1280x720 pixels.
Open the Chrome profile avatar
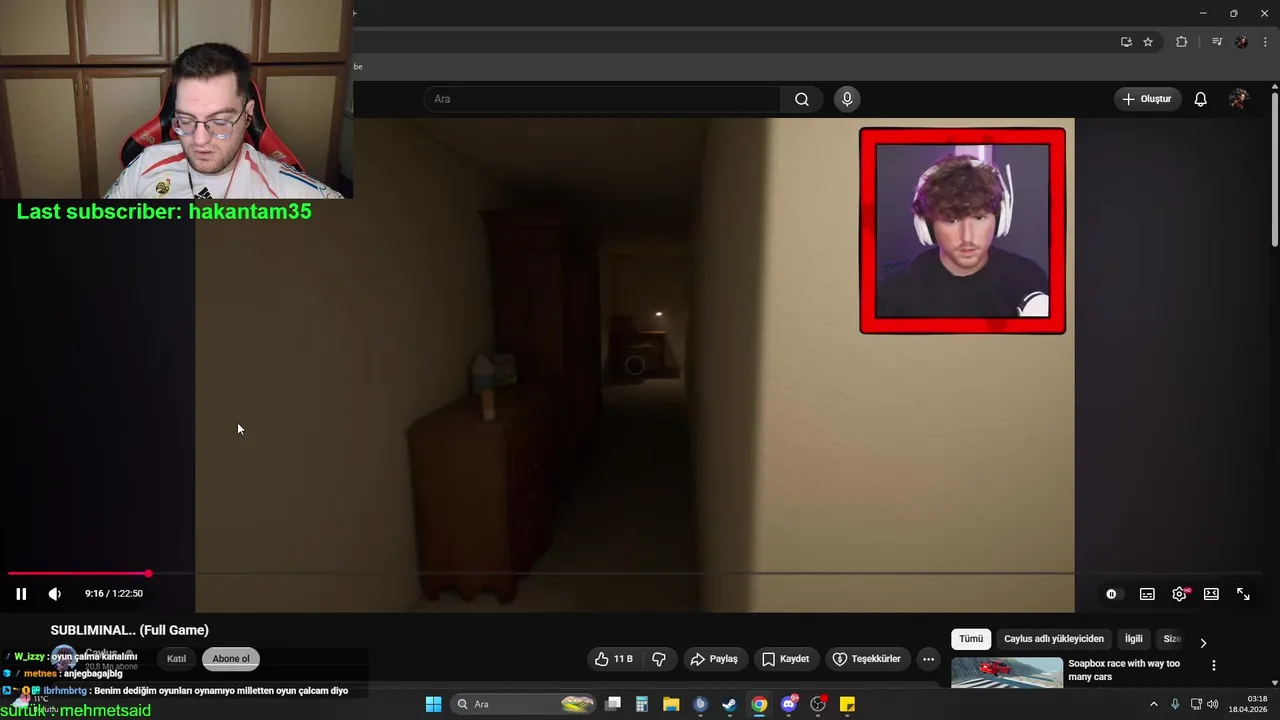tap(1241, 42)
